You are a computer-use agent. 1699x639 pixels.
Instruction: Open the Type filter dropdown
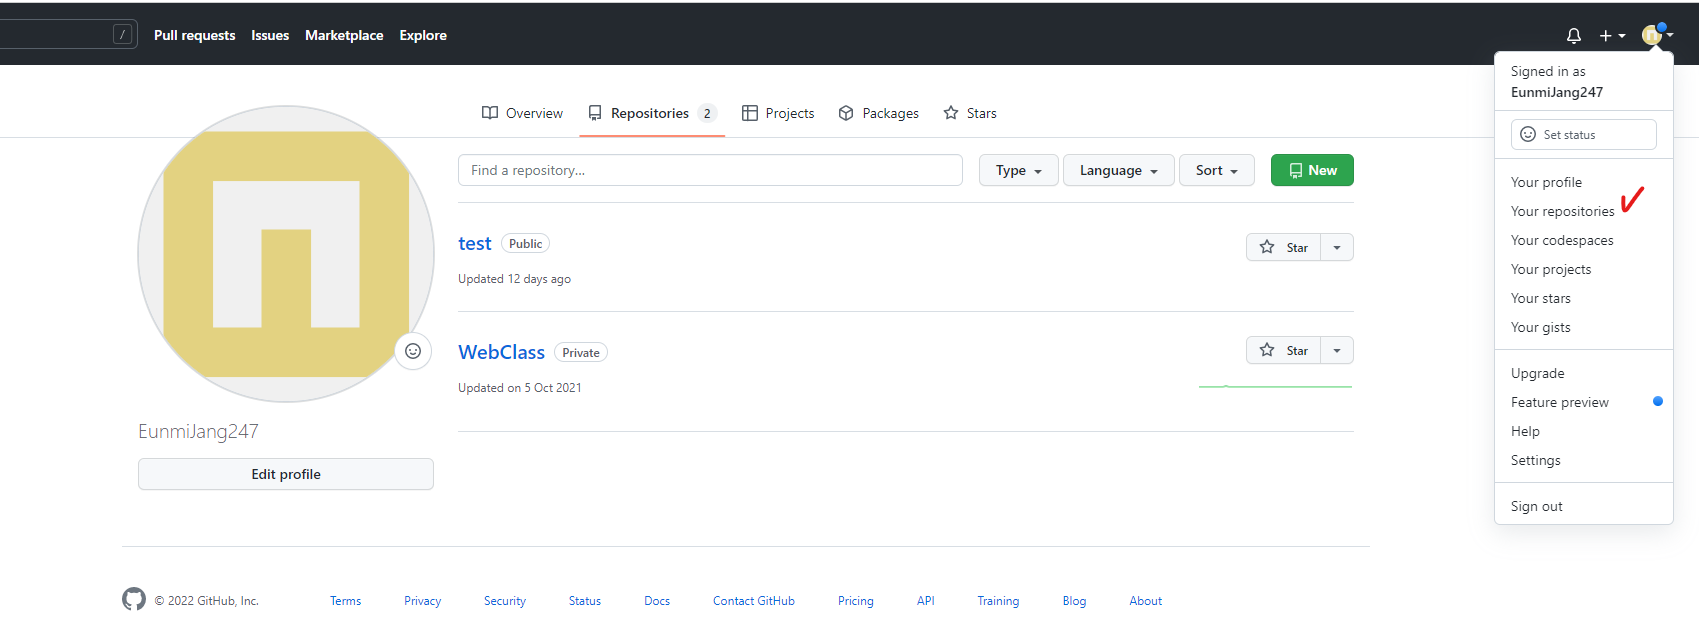pos(1018,170)
